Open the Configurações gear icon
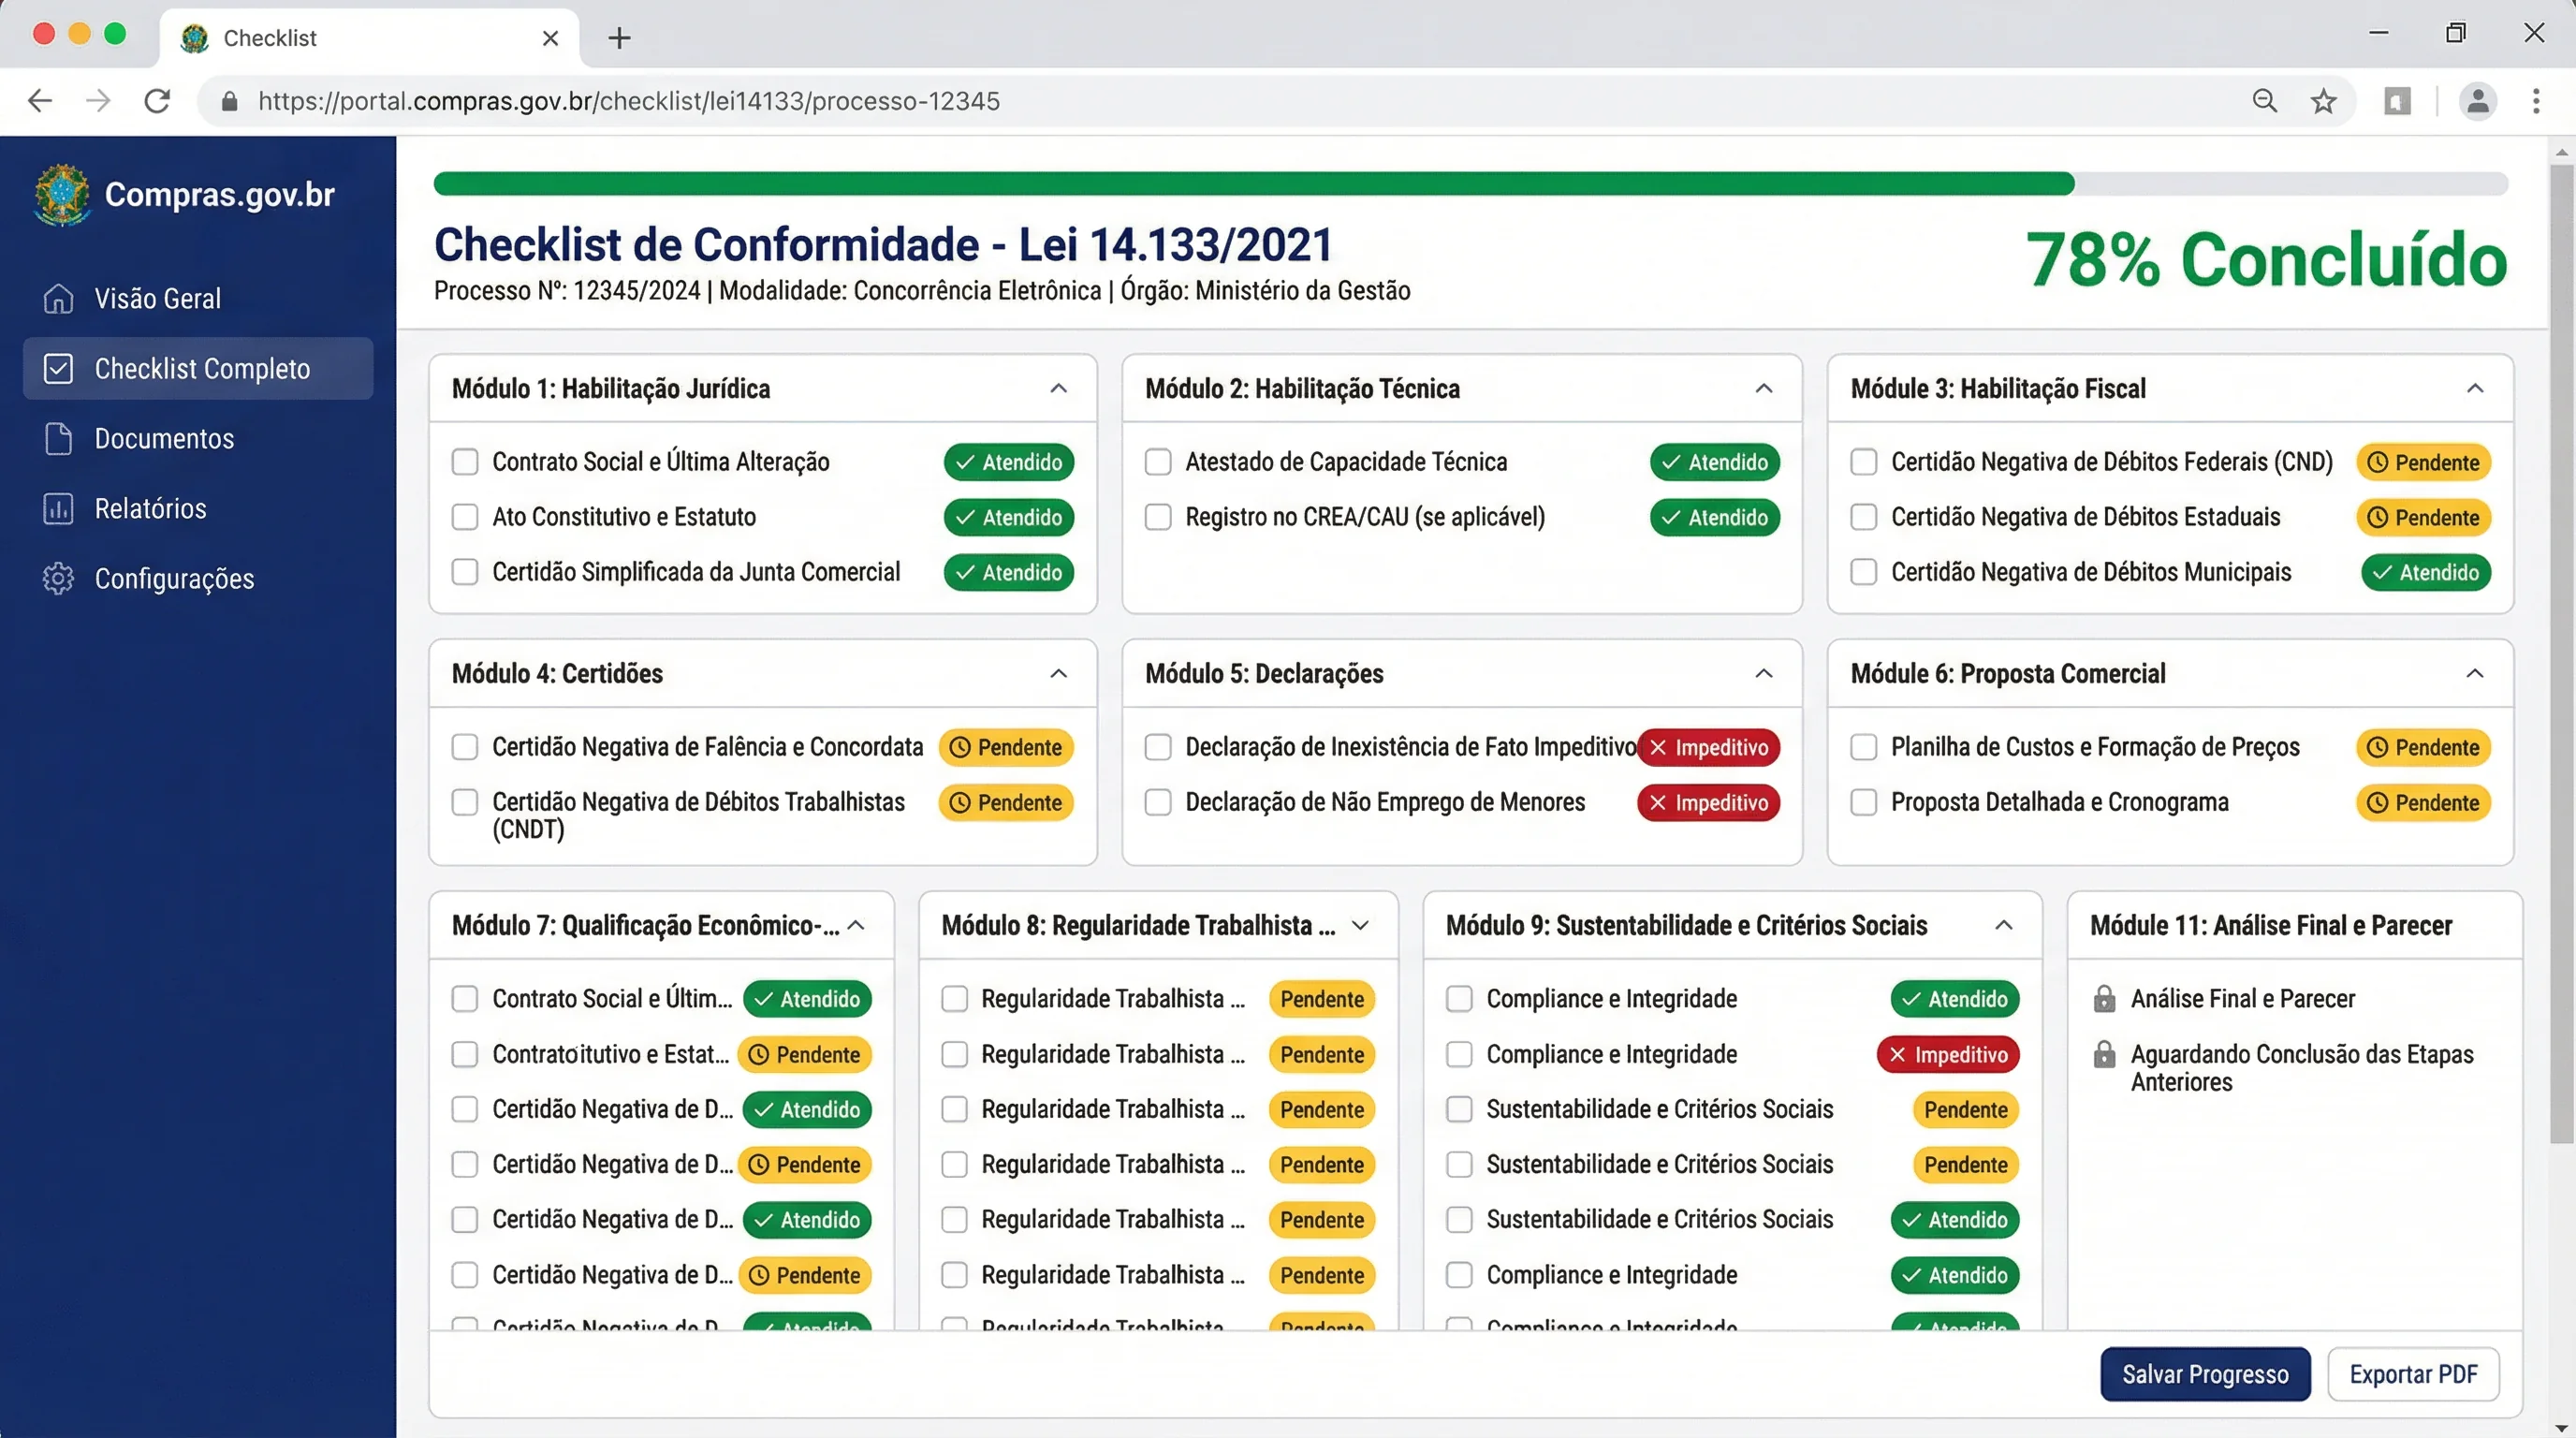Image resolution: width=2576 pixels, height=1438 pixels. coord(58,578)
